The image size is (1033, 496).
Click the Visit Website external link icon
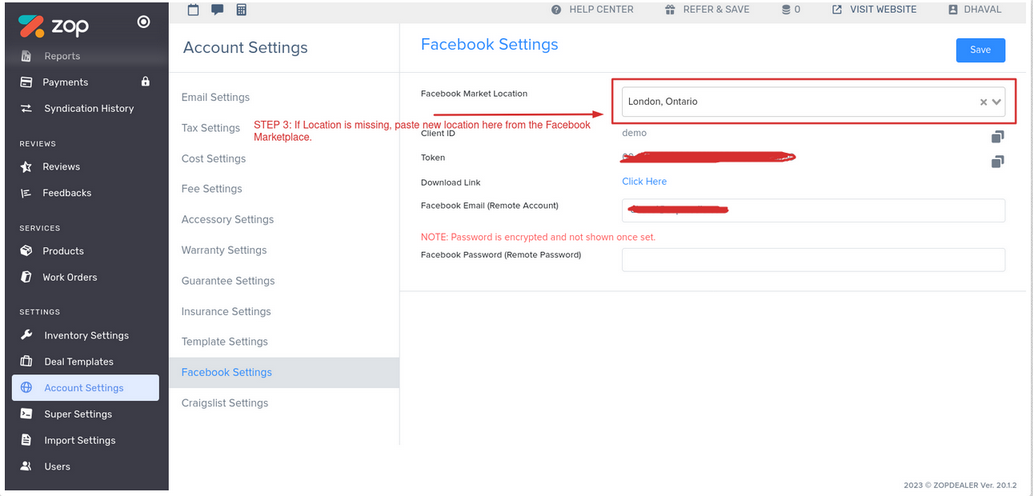pyautogui.click(x=837, y=9)
